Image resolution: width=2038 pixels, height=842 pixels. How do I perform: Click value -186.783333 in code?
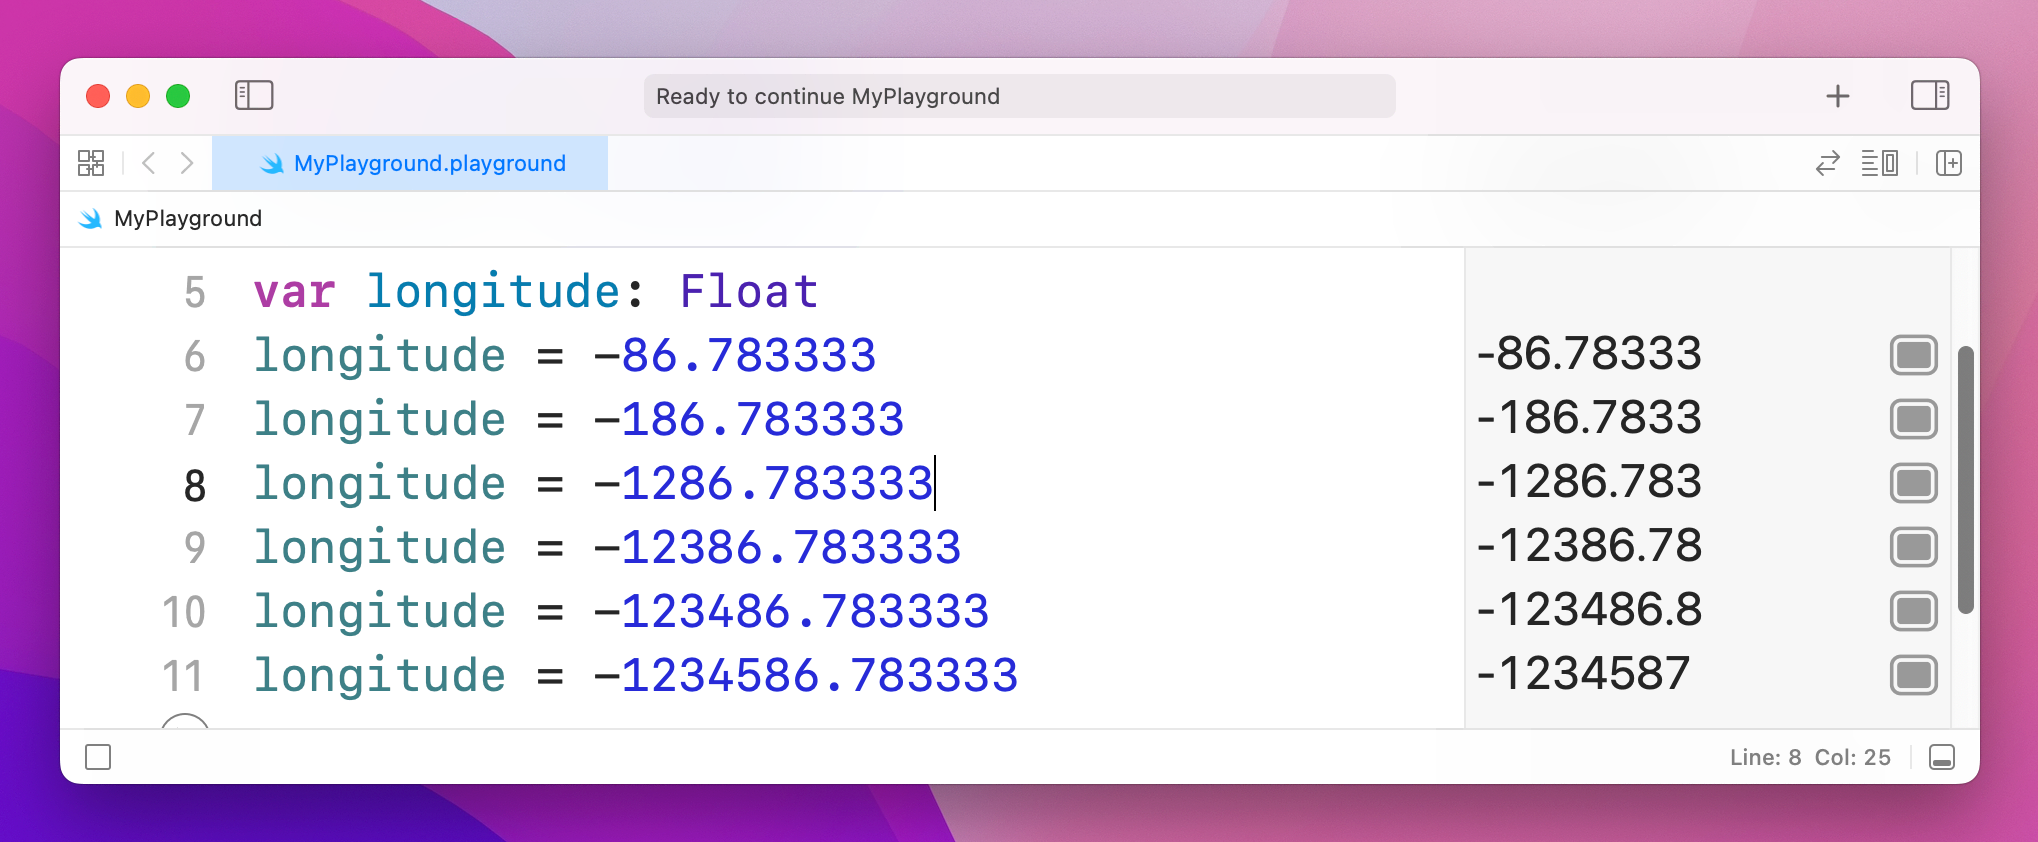click(749, 420)
